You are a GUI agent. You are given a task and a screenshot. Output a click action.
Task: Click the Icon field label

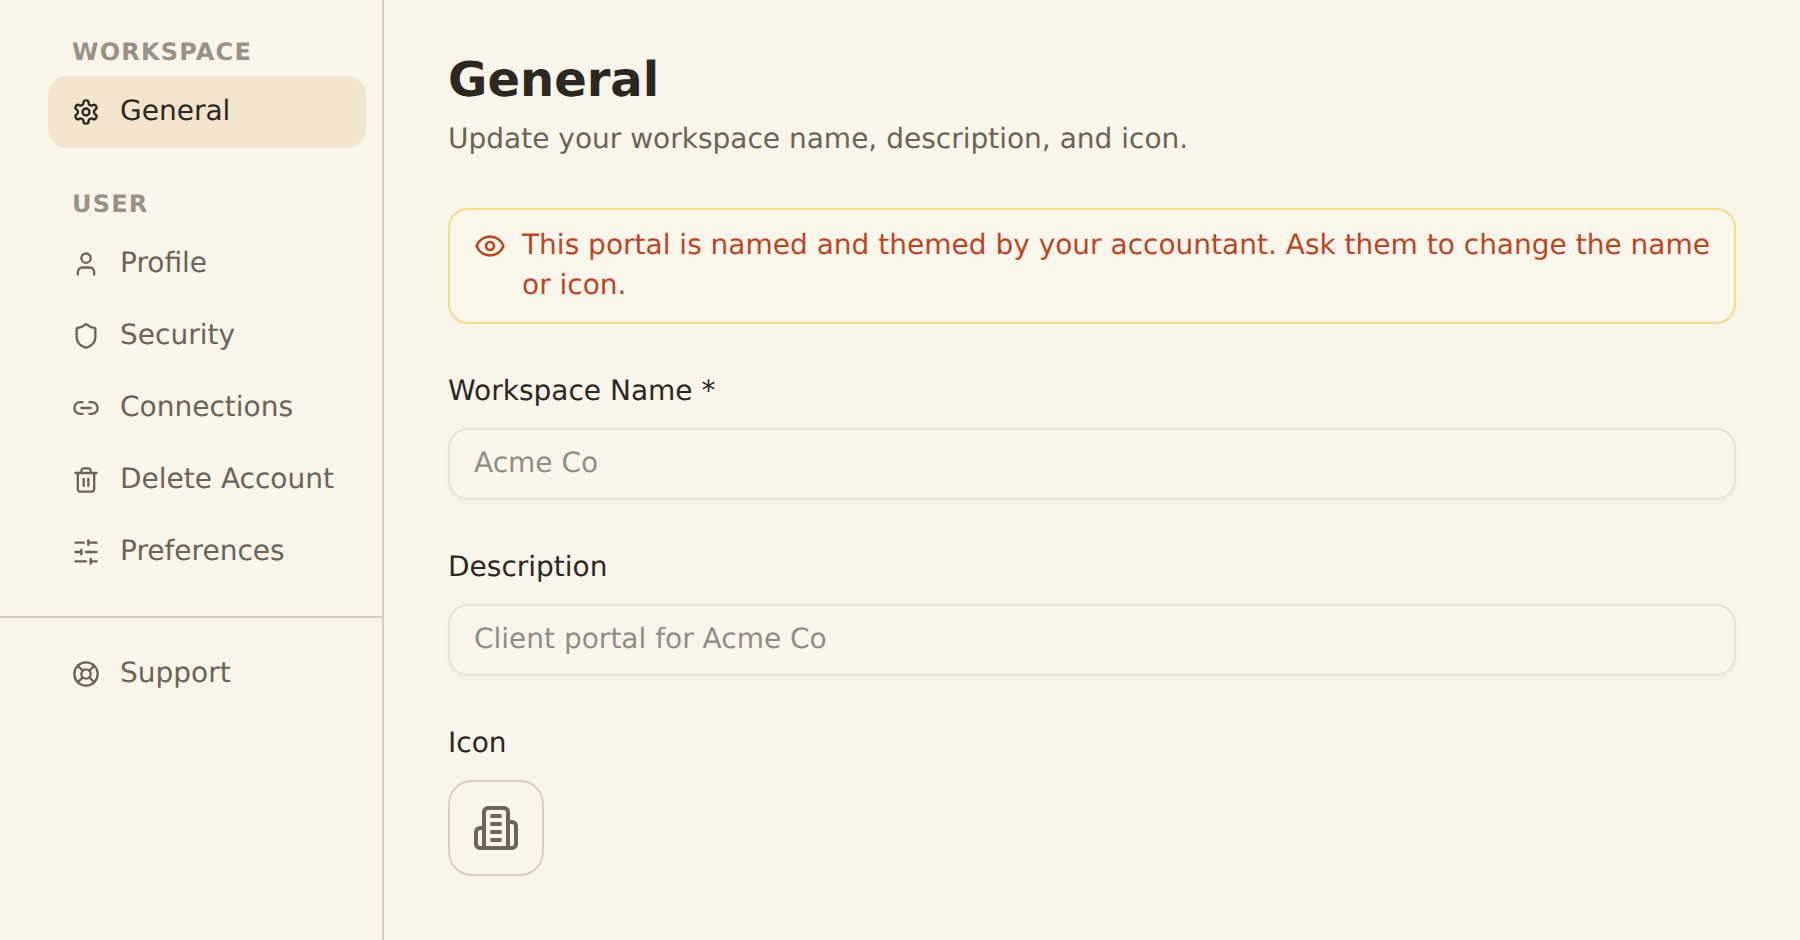pyautogui.click(x=477, y=742)
